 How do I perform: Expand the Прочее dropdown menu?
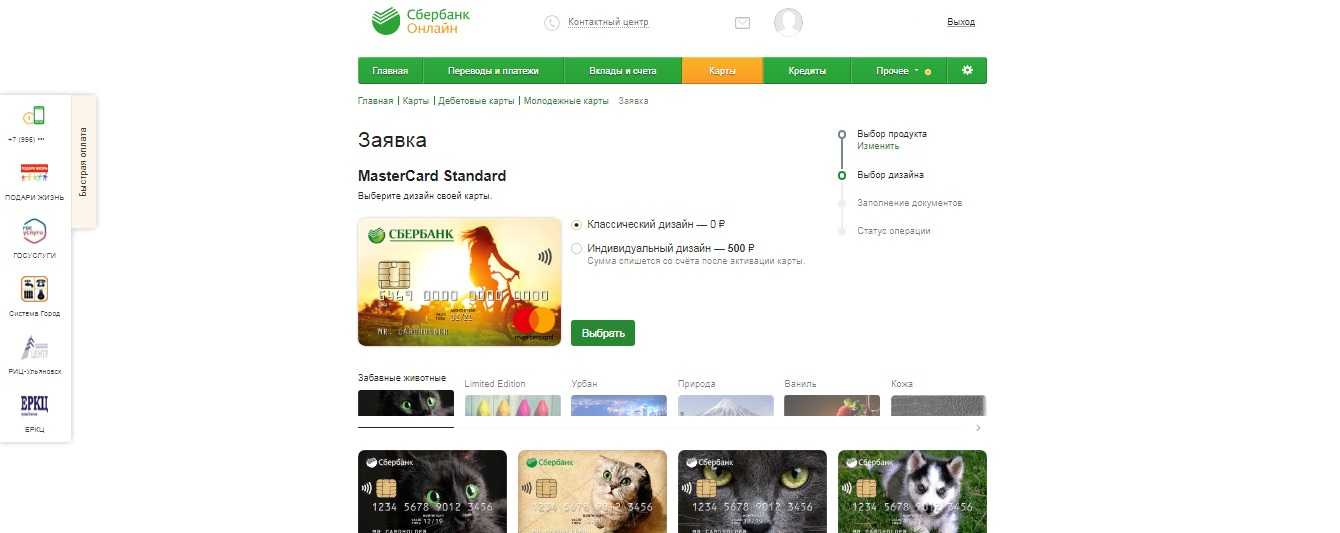pyautogui.click(x=899, y=71)
